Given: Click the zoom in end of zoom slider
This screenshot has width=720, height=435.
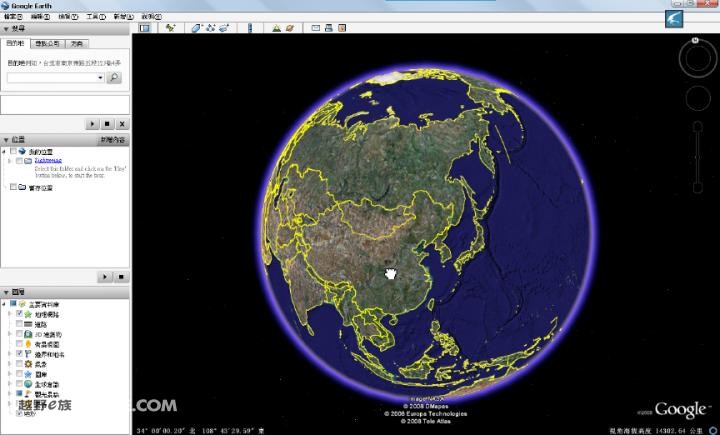Looking at the screenshot, I should (698, 126).
